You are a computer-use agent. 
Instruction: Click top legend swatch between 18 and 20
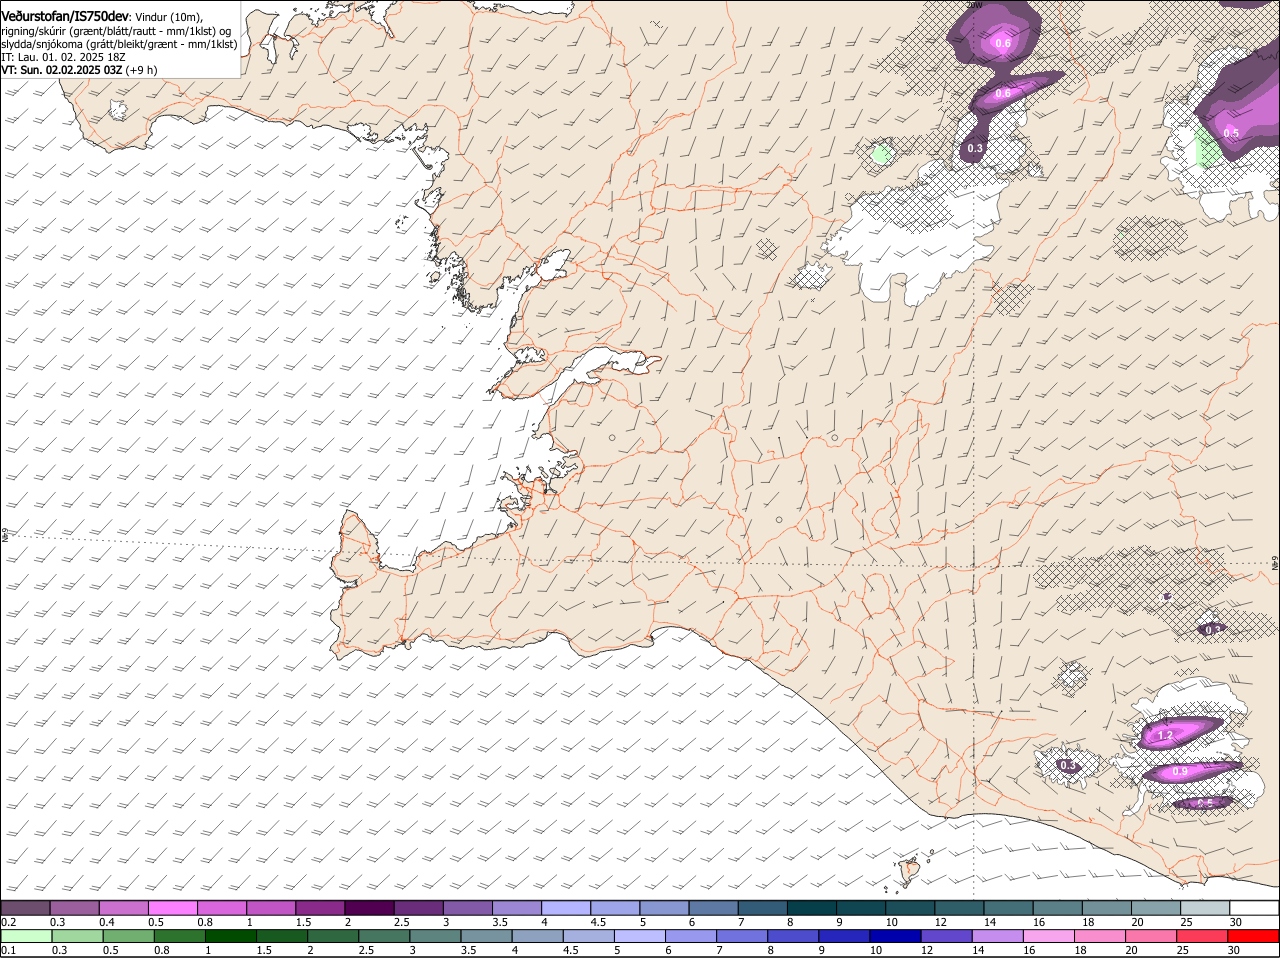1107,908
